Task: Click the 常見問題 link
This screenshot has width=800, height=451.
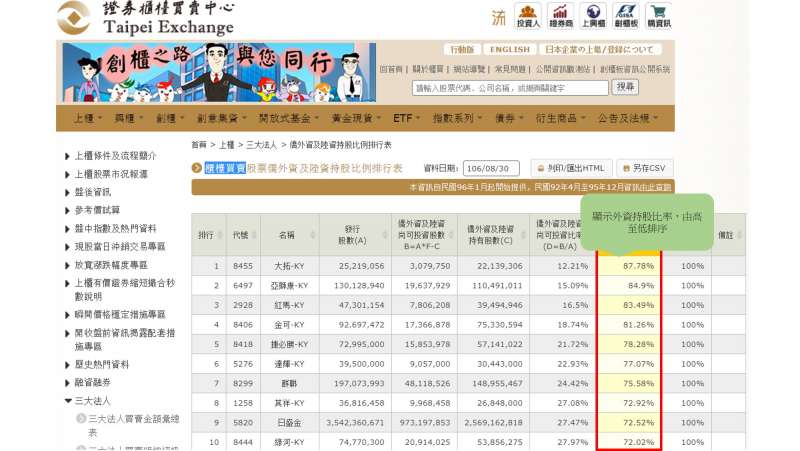Action: (x=510, y=69)
